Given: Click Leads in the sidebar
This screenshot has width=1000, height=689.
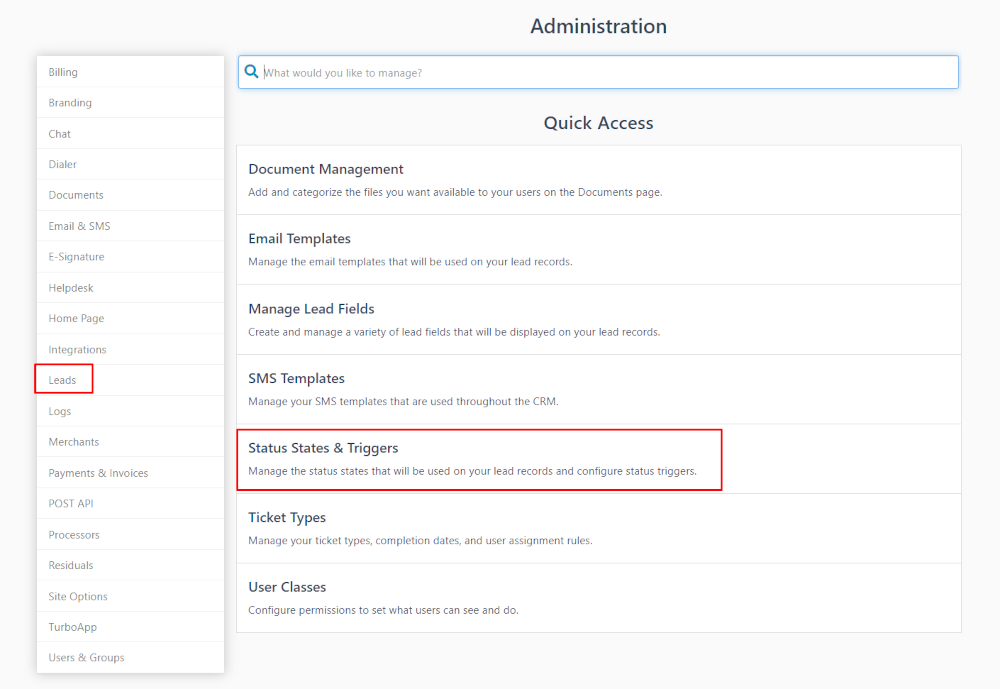Looking at the screenshot, I should click(131, 380).
